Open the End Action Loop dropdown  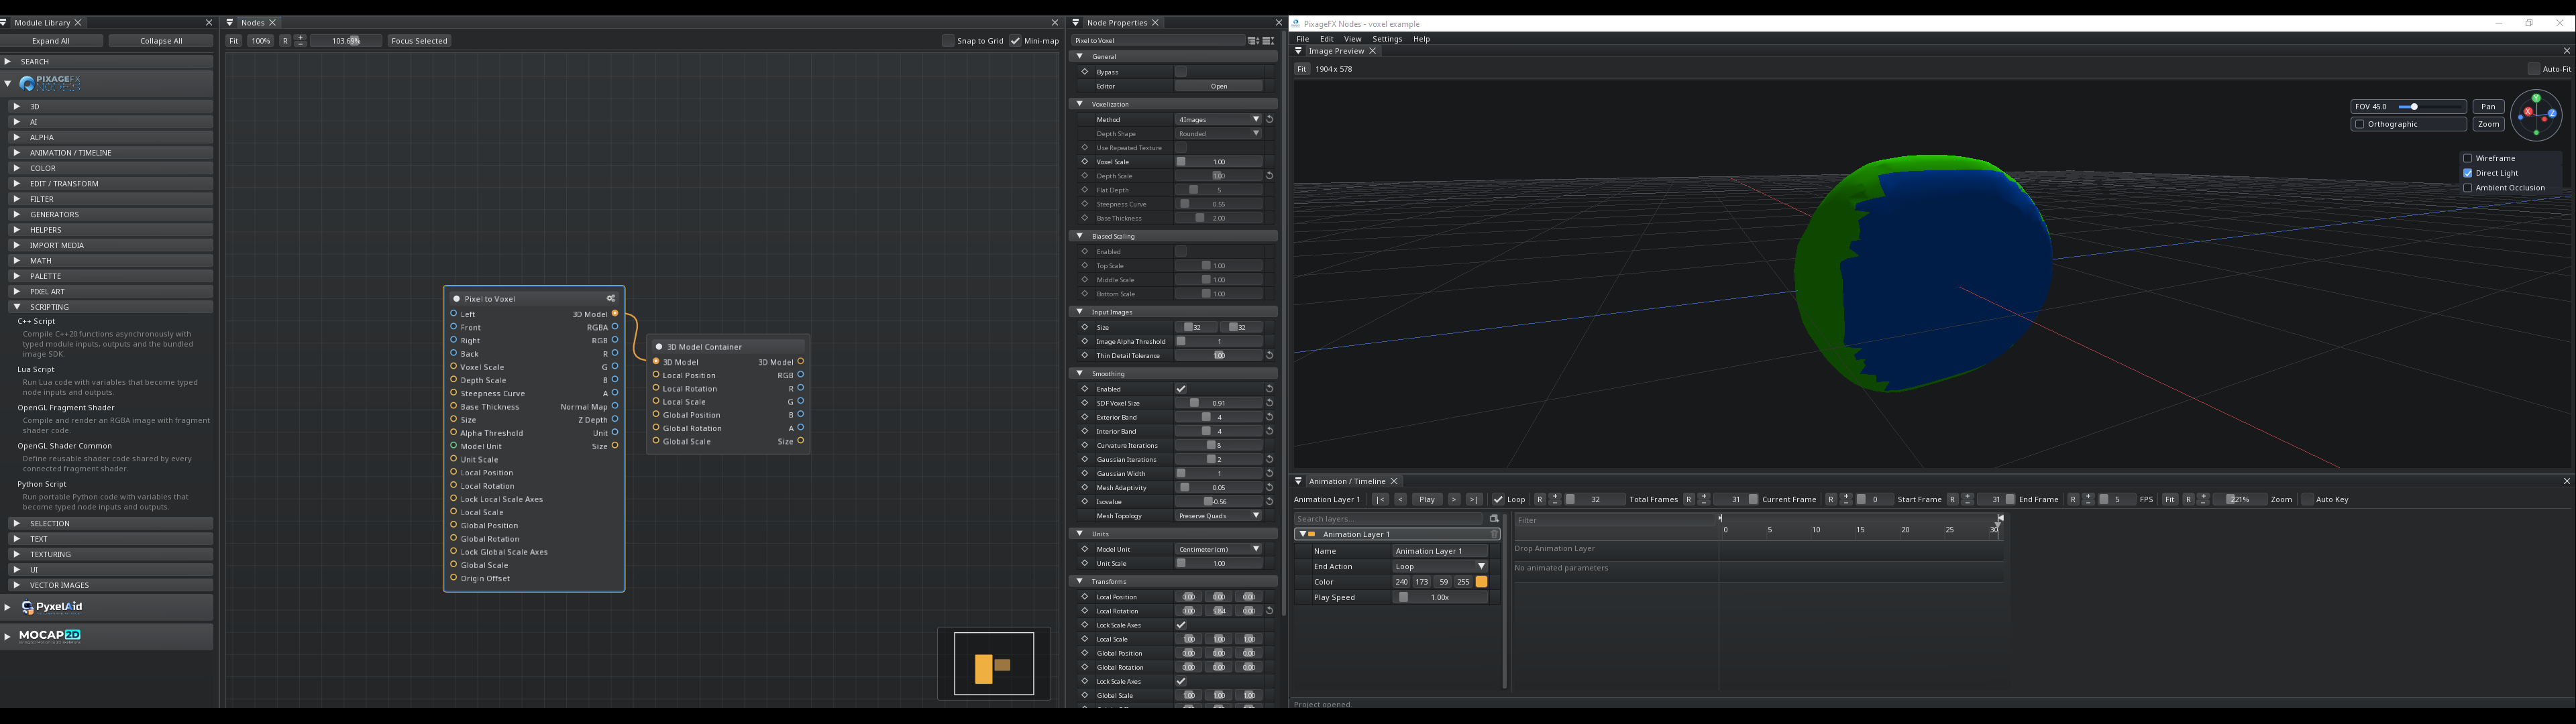1440,566
